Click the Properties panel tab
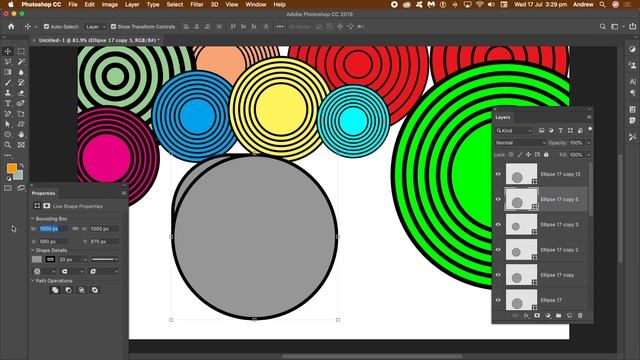This screenshot has height=360, width=640. tap(43, 193)
